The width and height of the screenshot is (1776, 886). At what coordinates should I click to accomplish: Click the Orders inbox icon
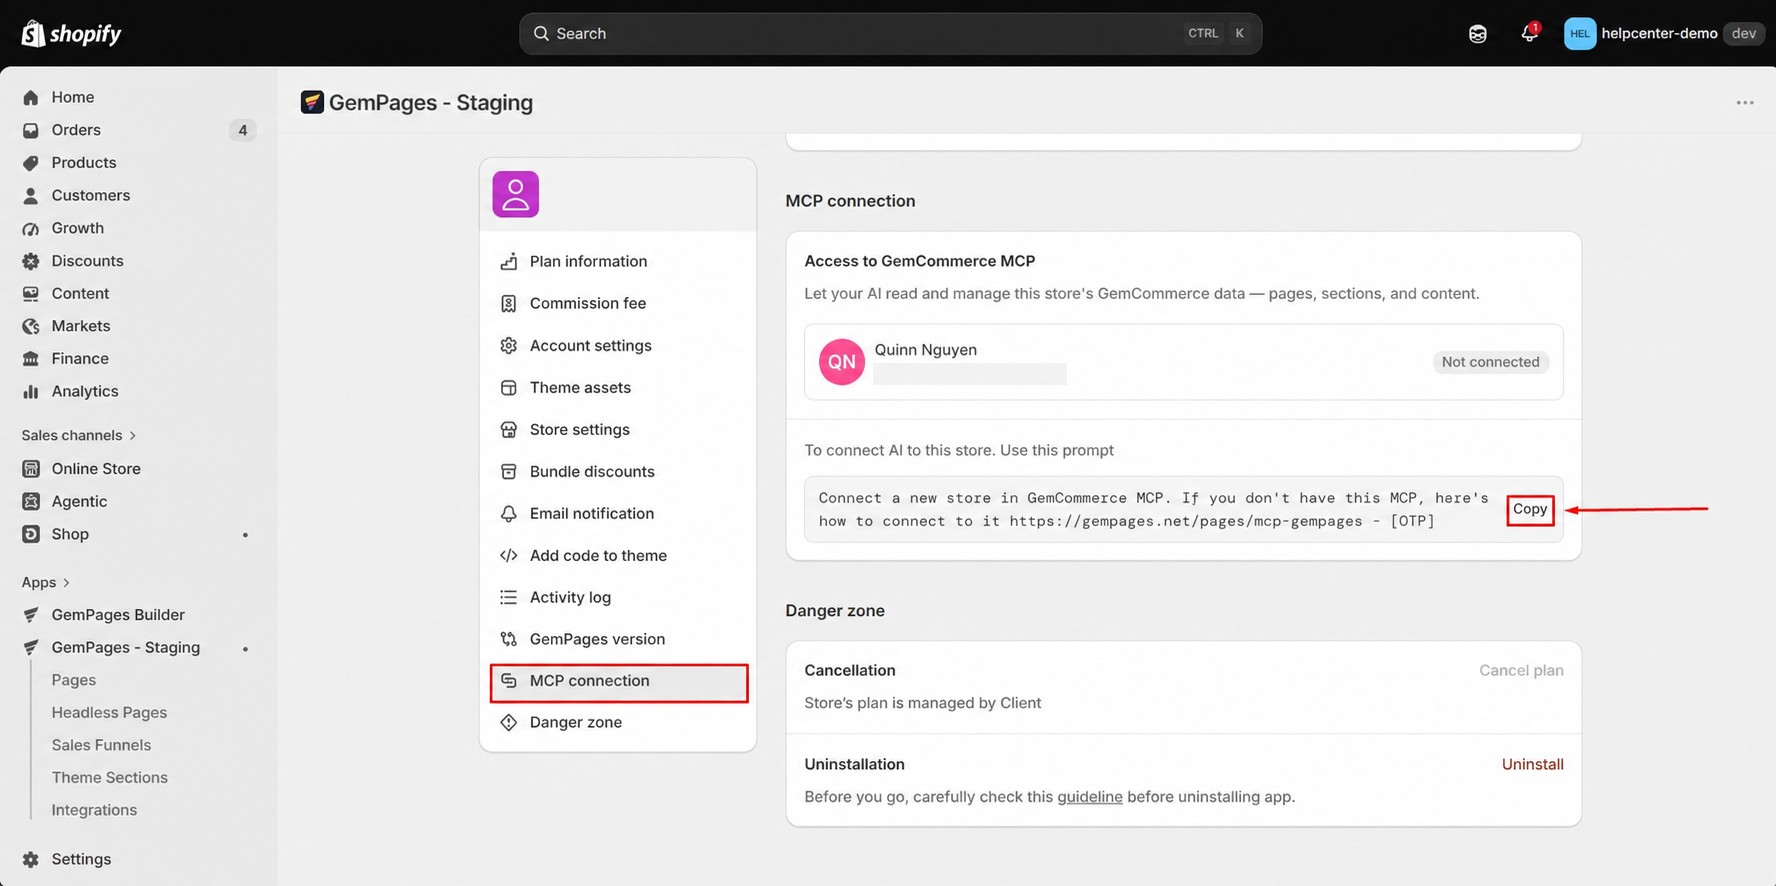tap(31, 130)
